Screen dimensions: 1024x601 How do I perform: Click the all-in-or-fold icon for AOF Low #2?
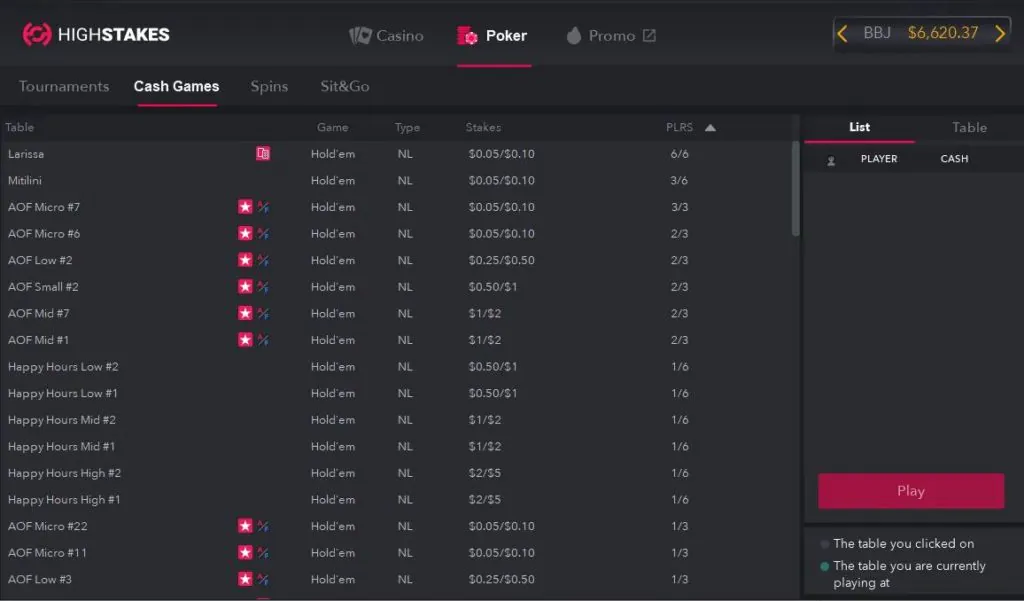point(264,260)
